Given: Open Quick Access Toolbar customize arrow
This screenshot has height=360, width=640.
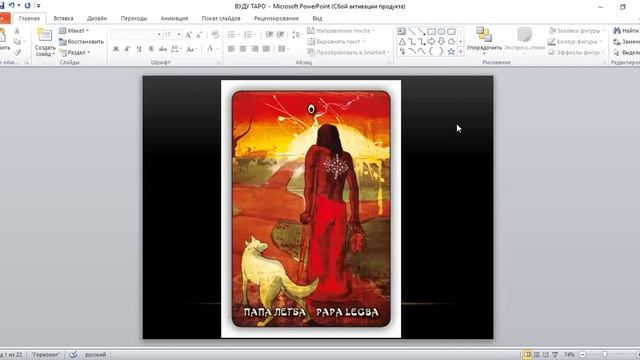Looking at the screenshot, I should [x=38, y=6].
